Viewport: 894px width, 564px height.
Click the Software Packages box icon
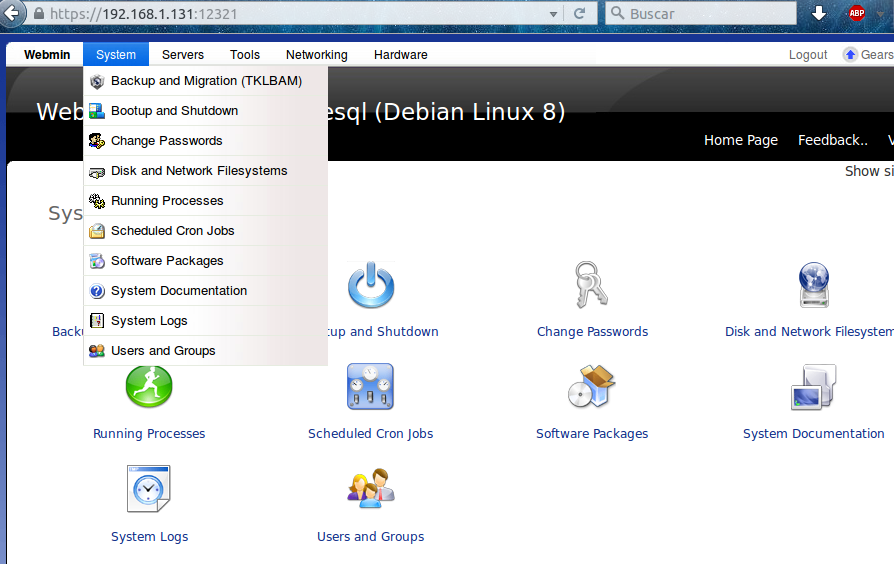591,387
